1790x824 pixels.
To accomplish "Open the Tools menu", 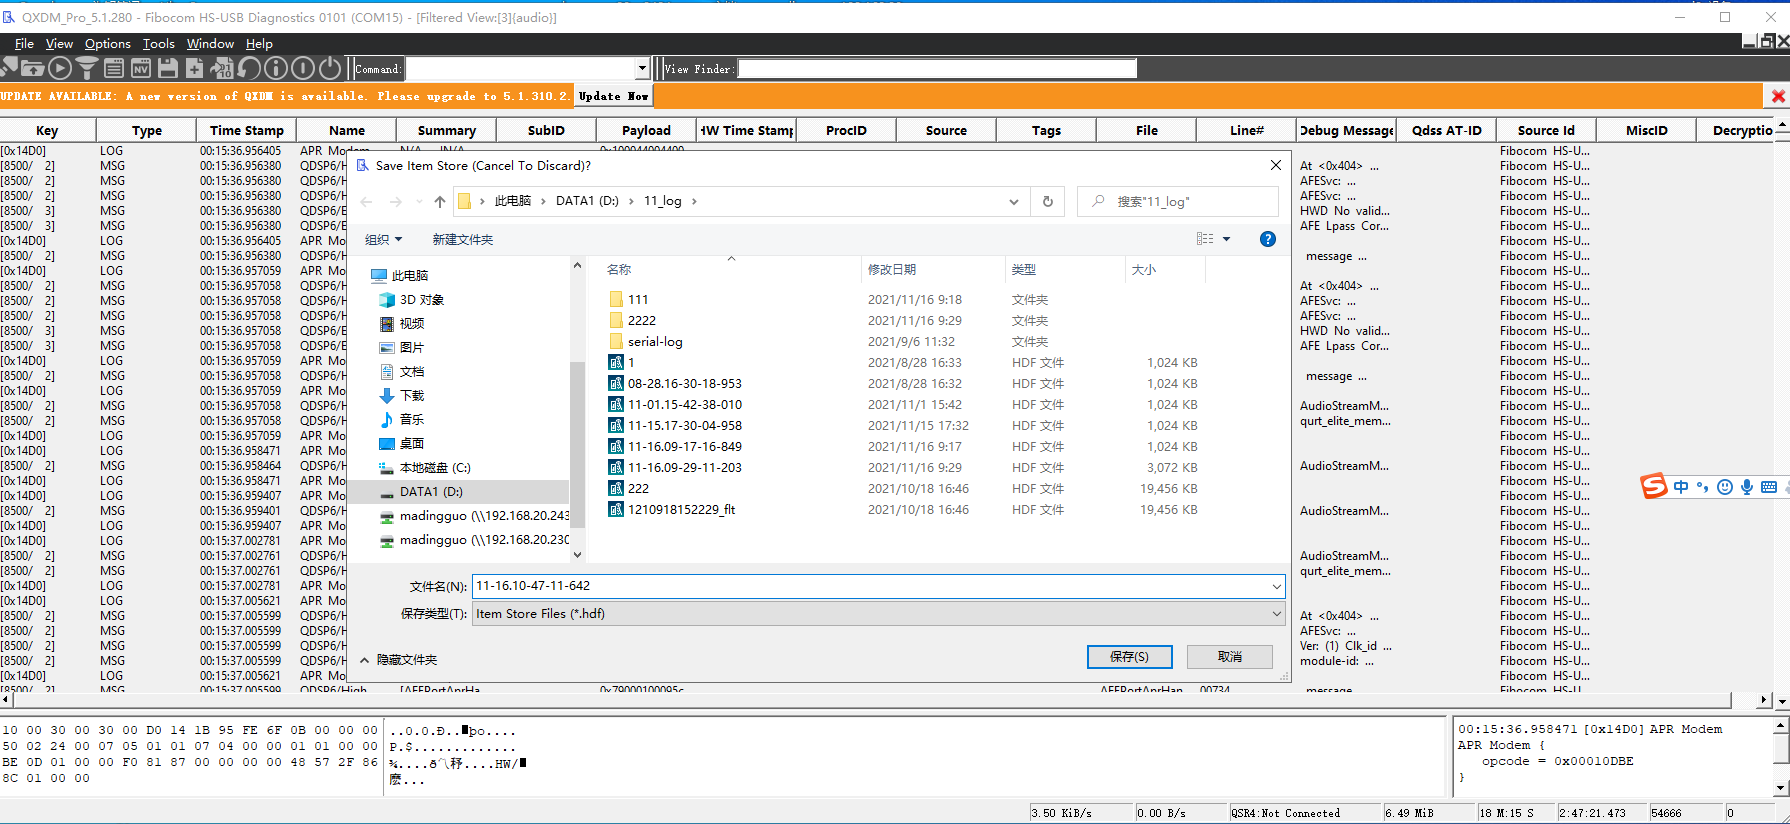I will click(x=158, y=44).
